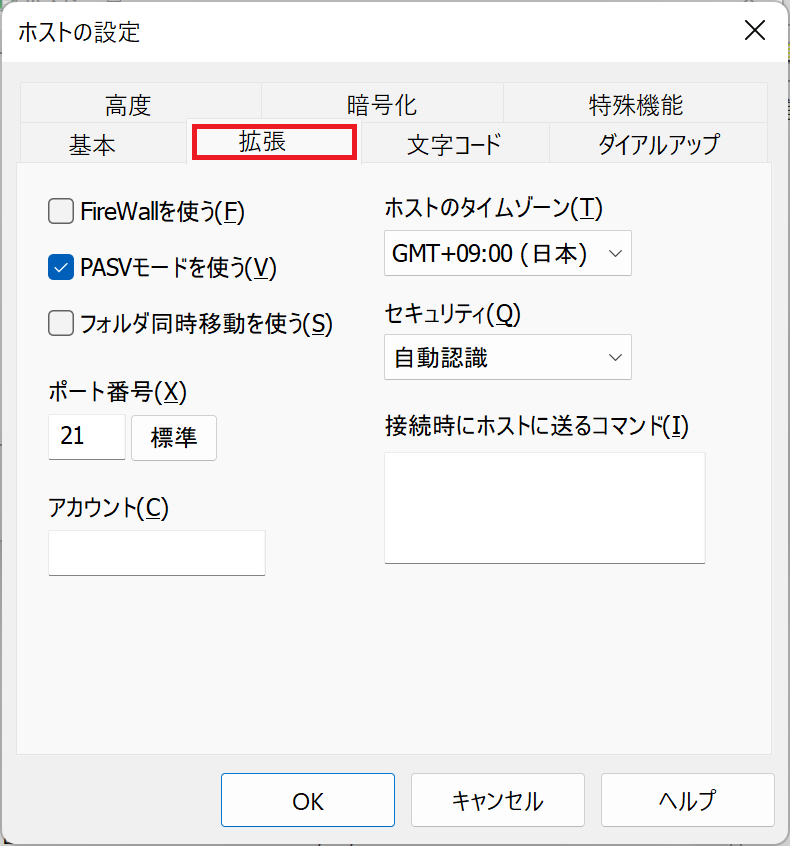790x846 pixels.
Task: Open the ダイアルアップ tab
Action: (x=658, y=144)
